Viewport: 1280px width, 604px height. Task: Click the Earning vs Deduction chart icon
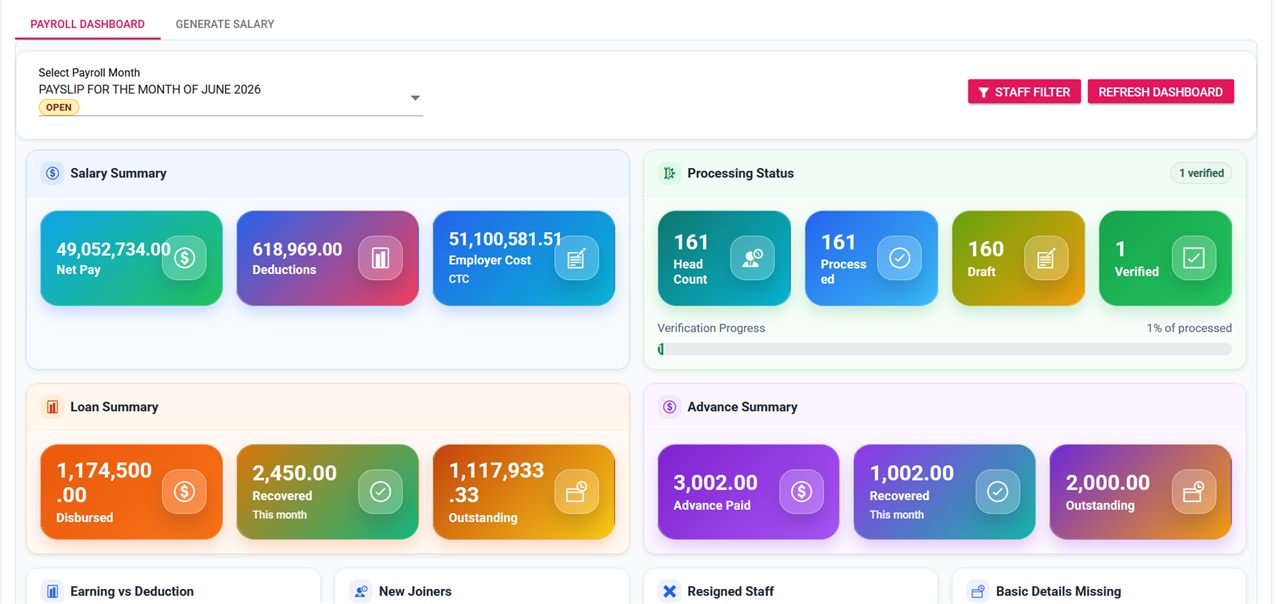(x=52, y=591)
